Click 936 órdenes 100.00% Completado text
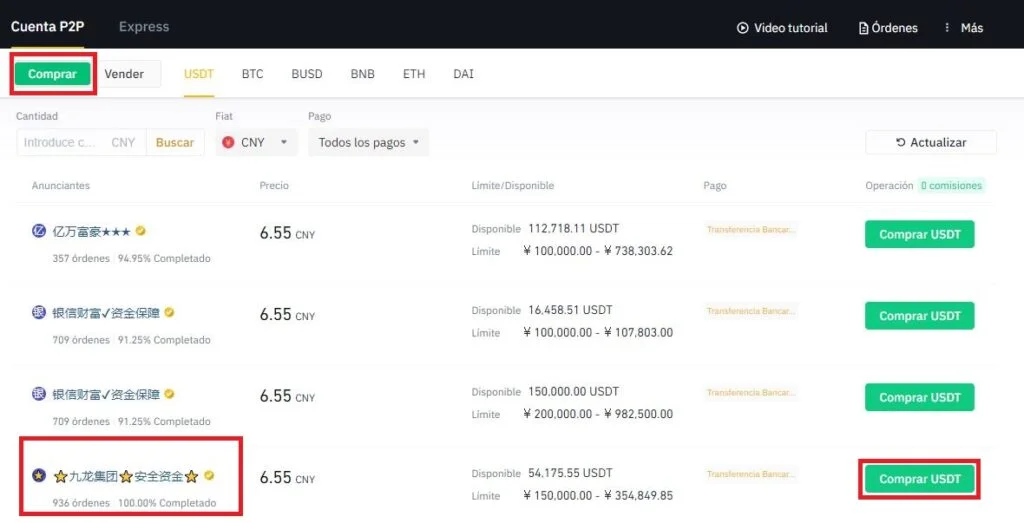Screen dimensions: 1024x523 tap(134, 503)
